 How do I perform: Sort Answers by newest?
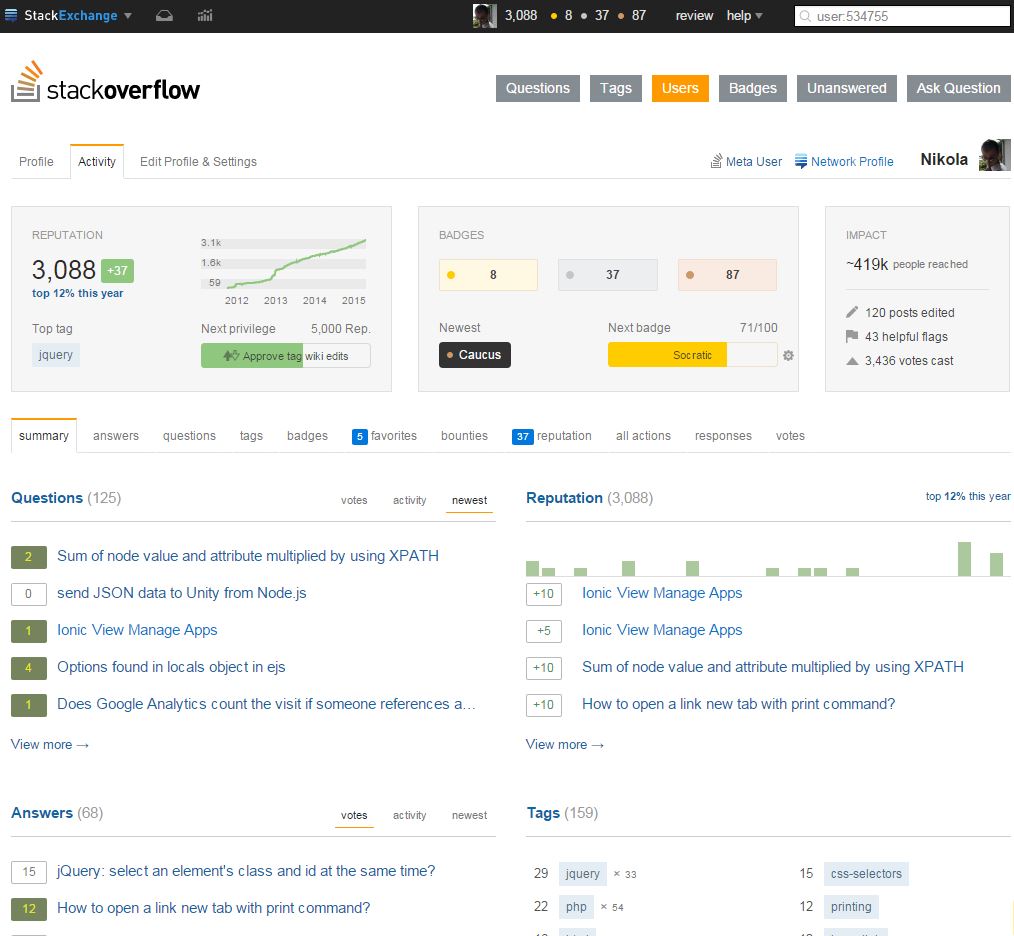click(x=469, y=815)
